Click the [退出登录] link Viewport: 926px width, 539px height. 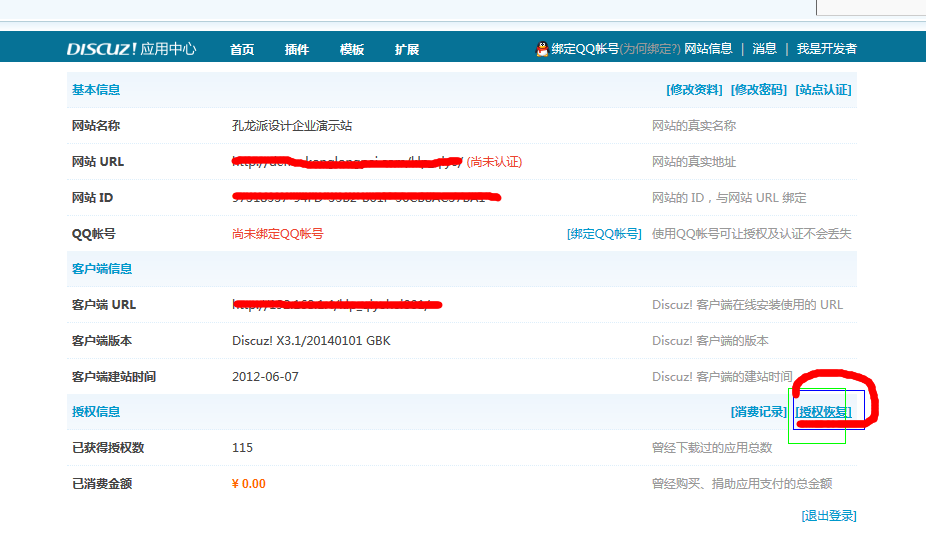(x=829, y=515)
